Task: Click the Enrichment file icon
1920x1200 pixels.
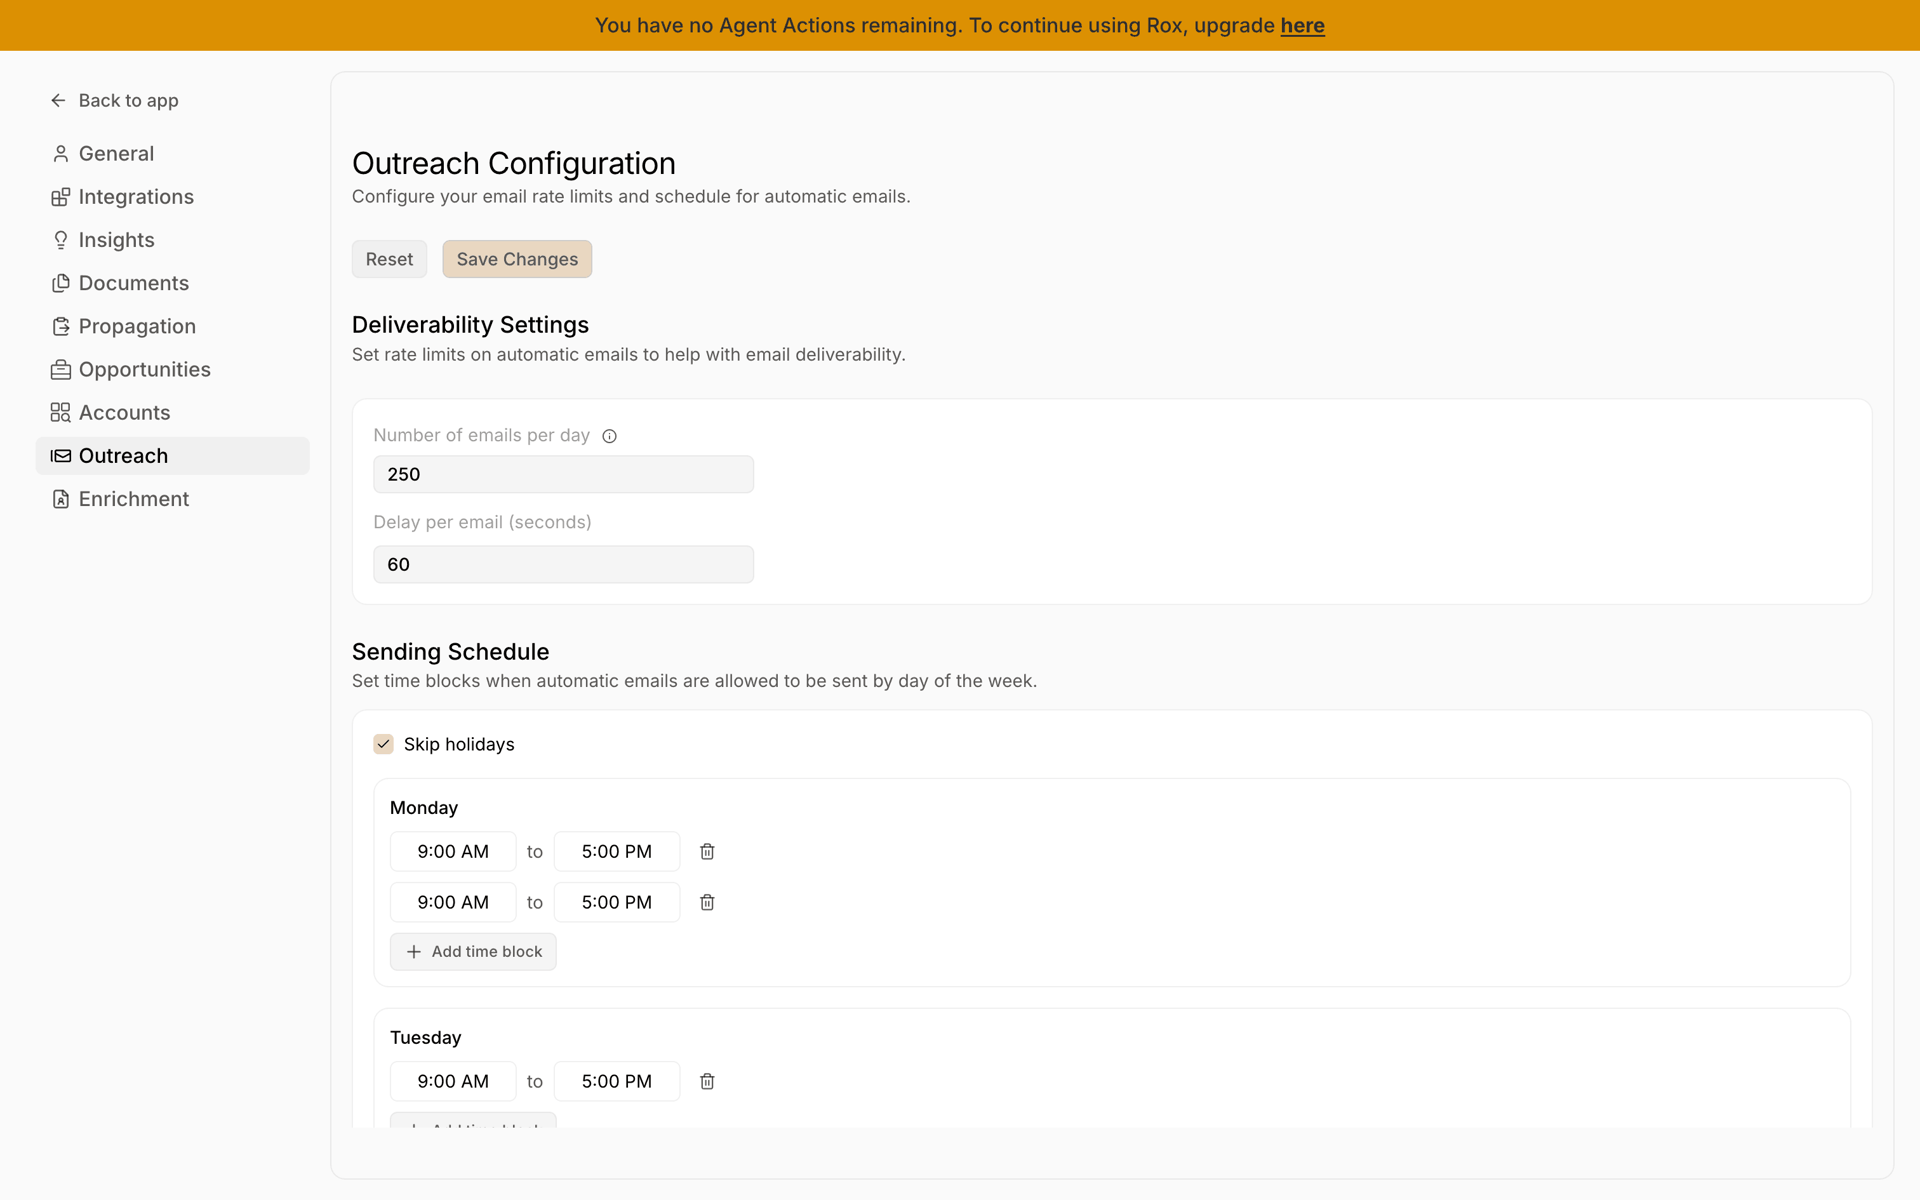Action: pyautogui.click(x=61, y=499)
